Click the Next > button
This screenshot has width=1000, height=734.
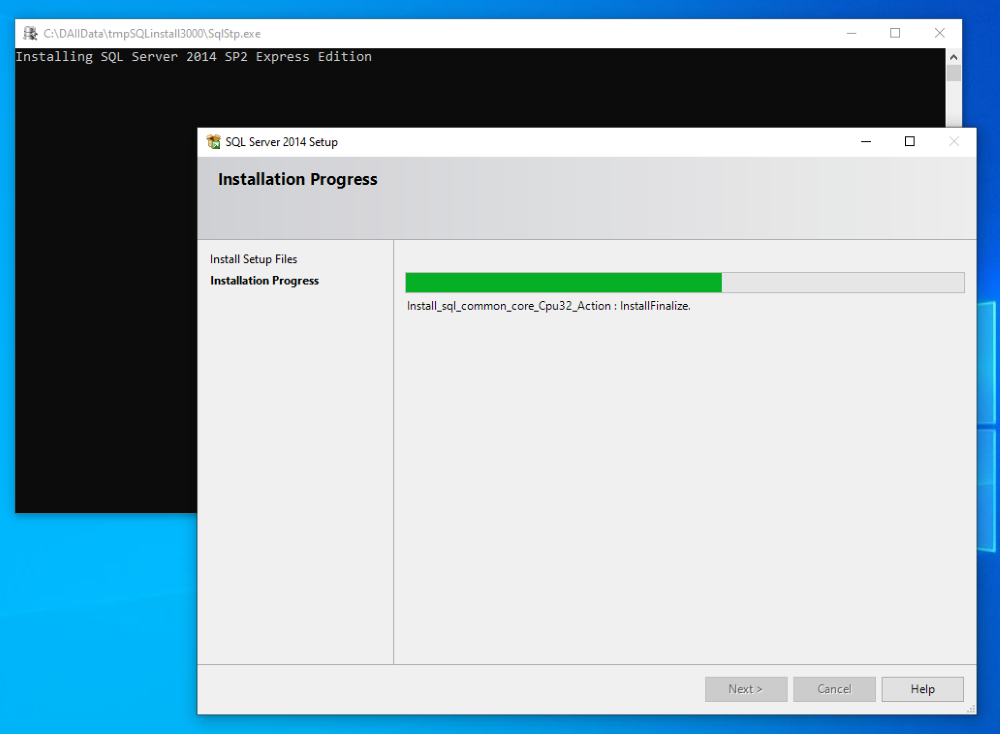point(746,689)
